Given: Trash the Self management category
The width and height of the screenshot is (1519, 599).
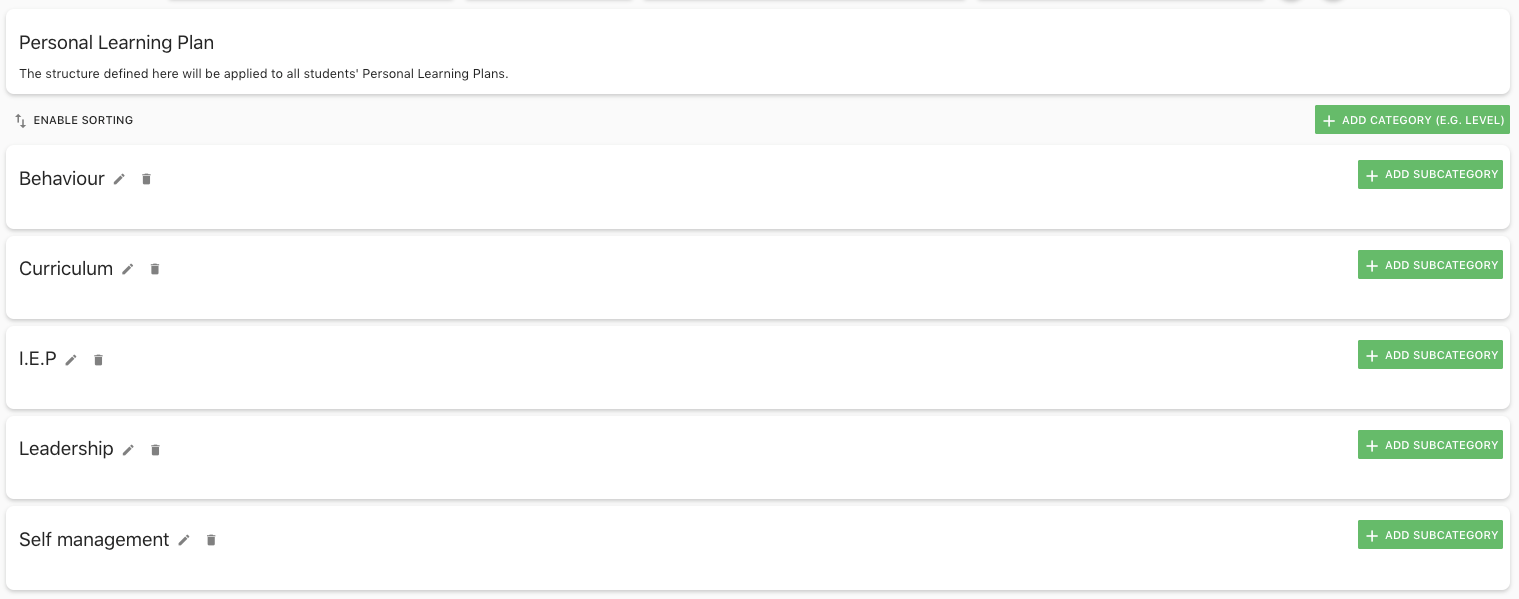Looking at the screenshot, I should tap(211, 540).
